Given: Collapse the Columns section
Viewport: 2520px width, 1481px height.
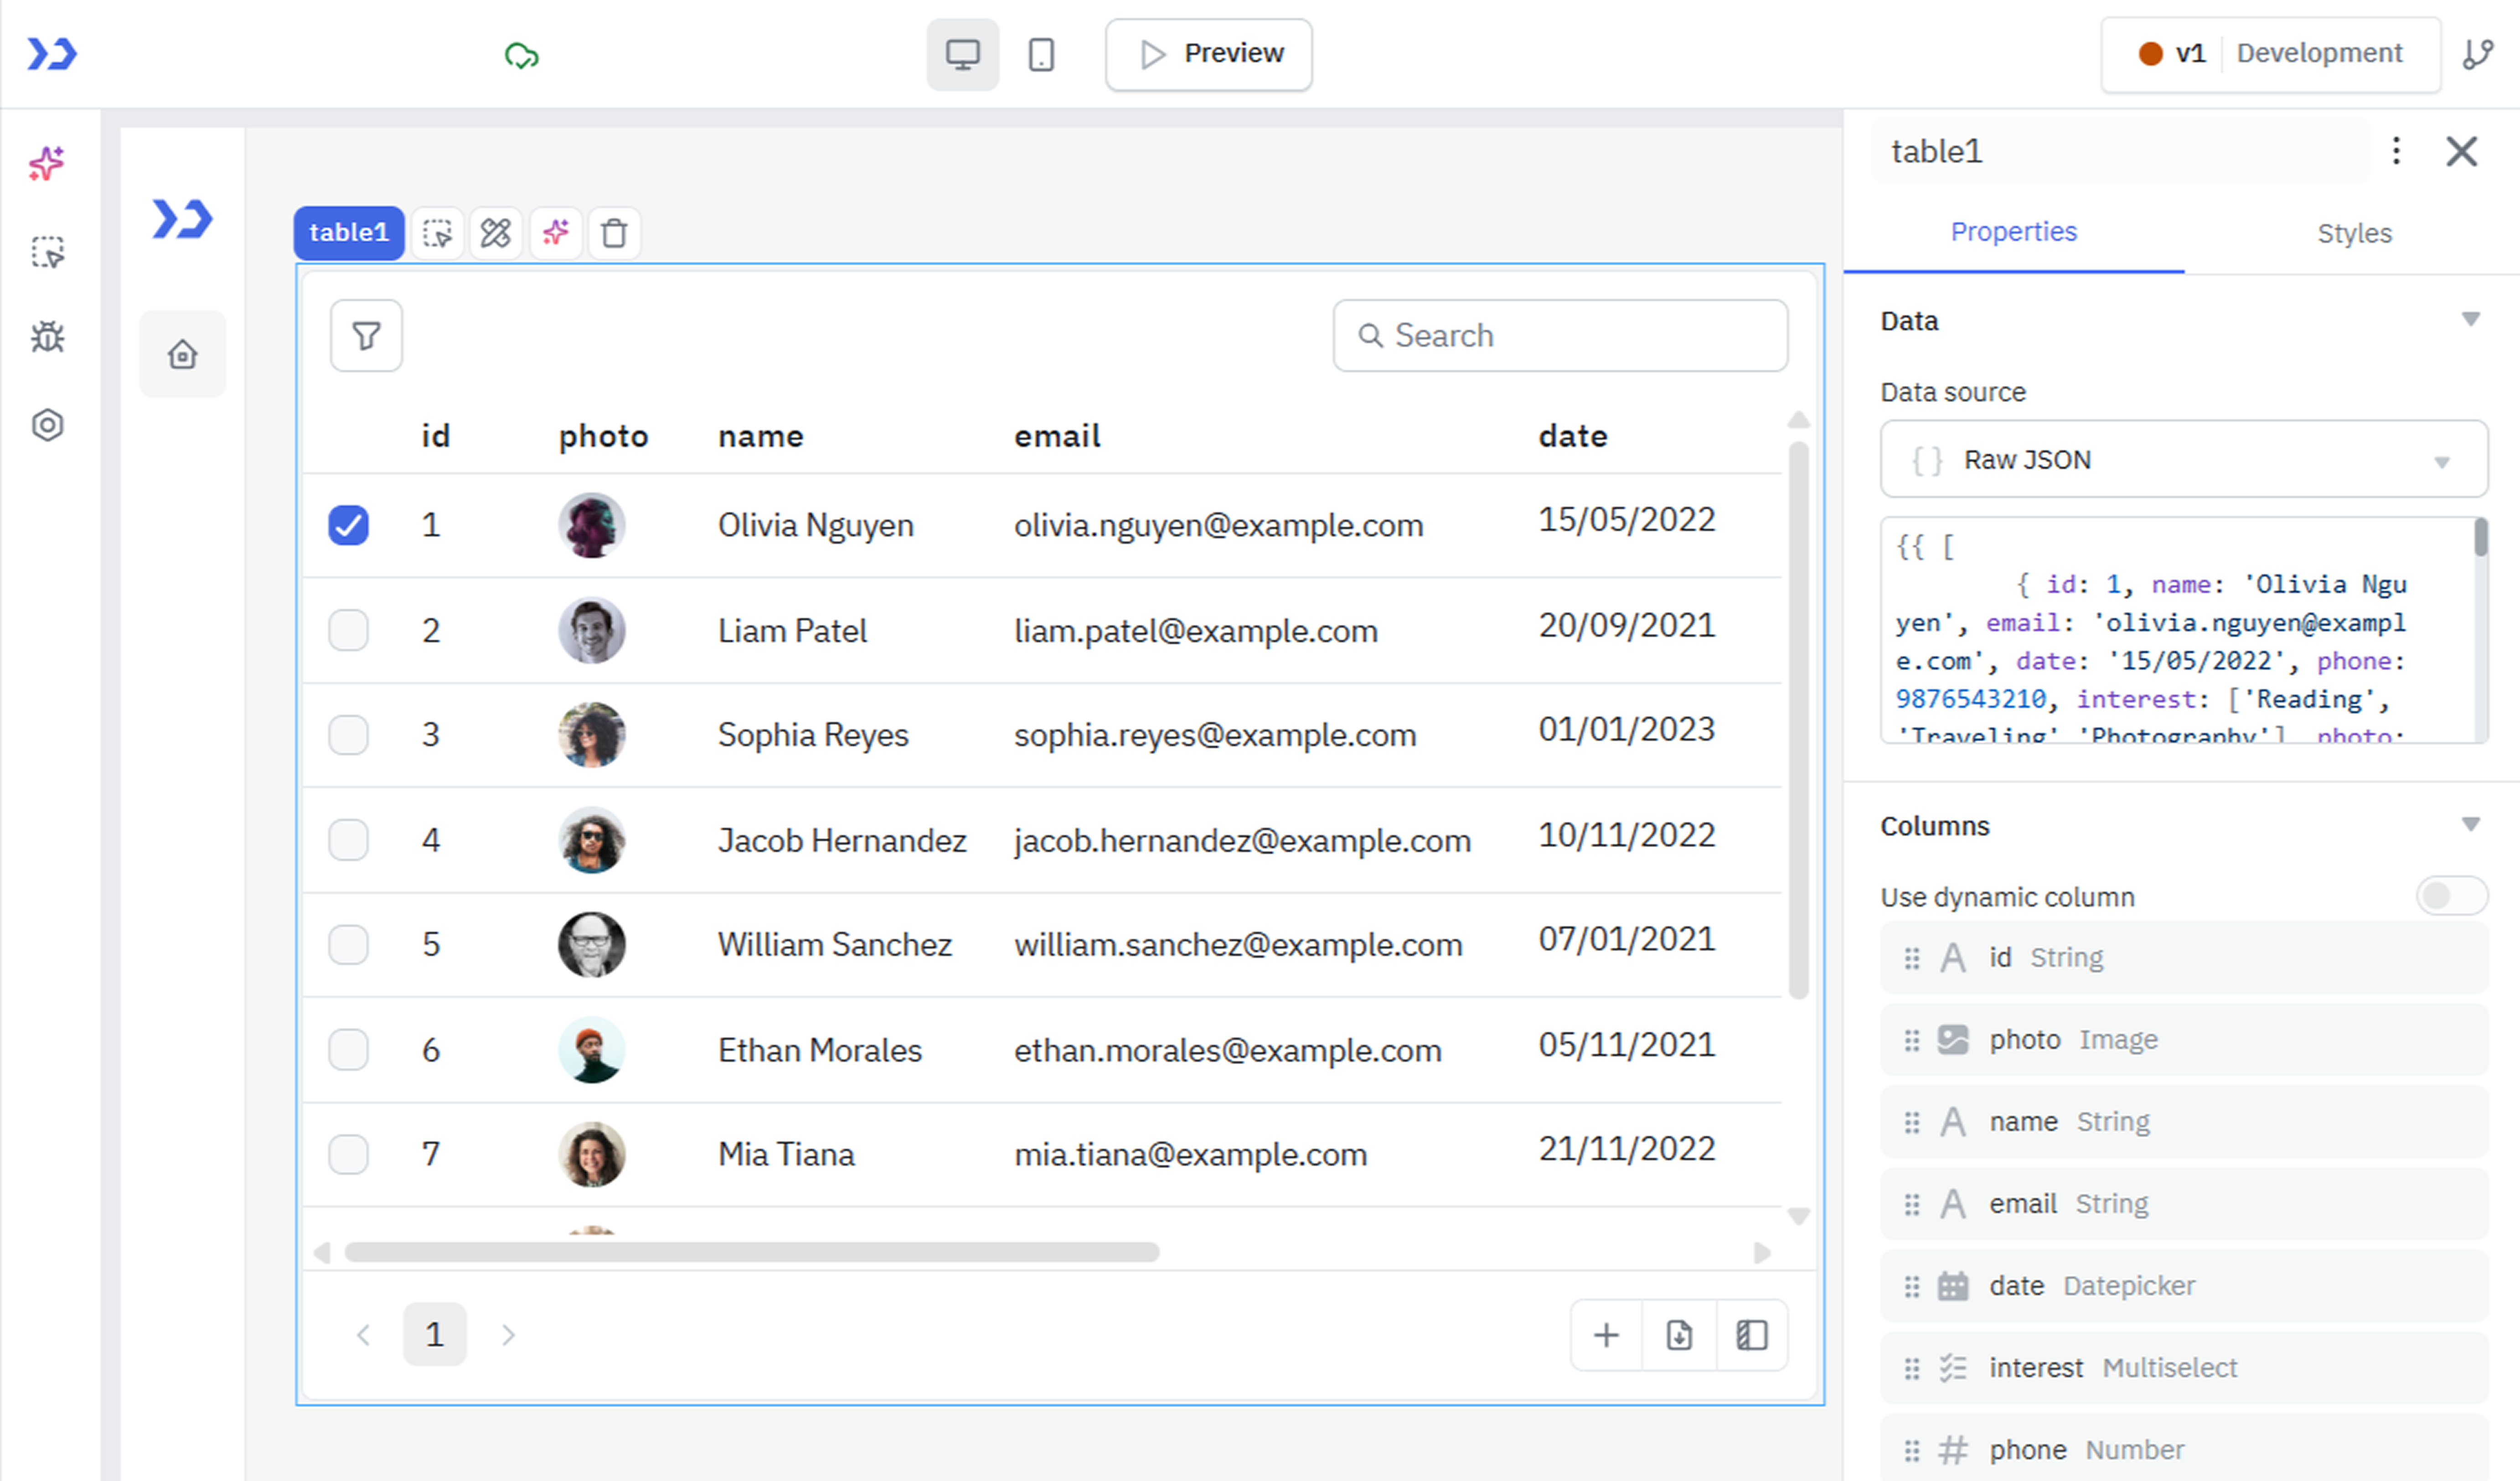Looking at the screenshot, I should point(2470,825).
